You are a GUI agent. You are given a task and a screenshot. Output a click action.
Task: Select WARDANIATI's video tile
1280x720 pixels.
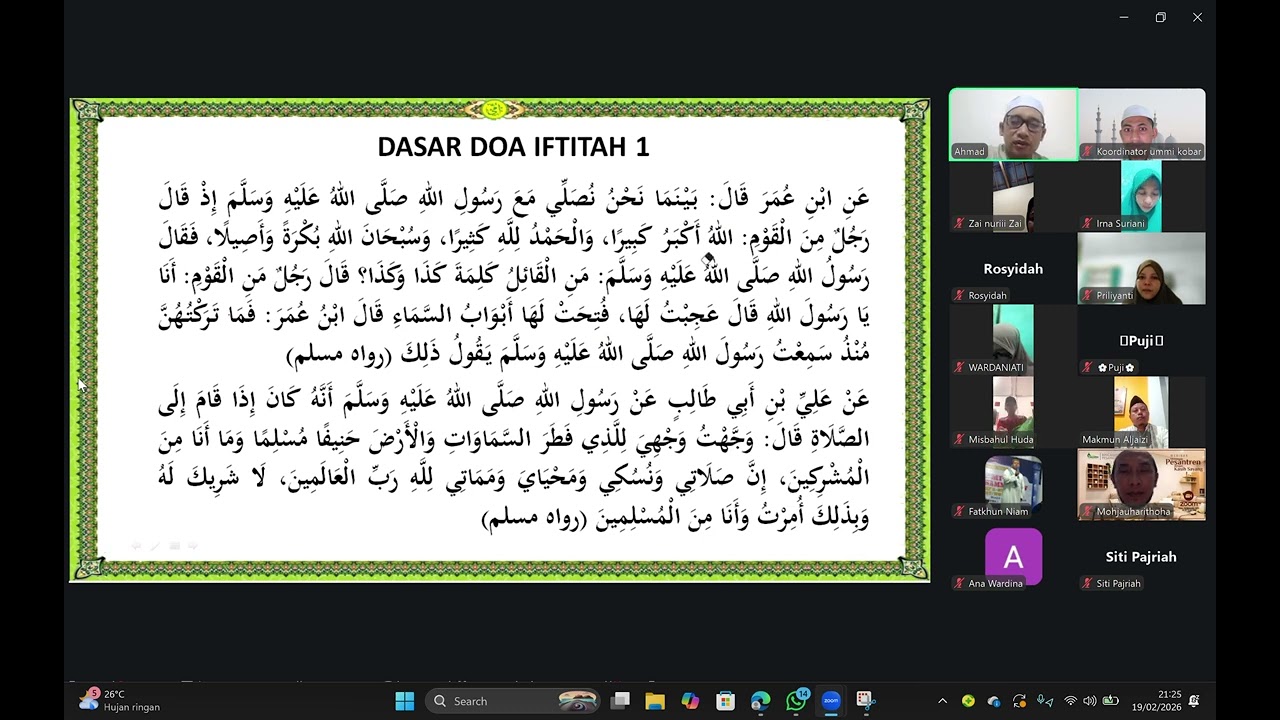pos(1013,340)
